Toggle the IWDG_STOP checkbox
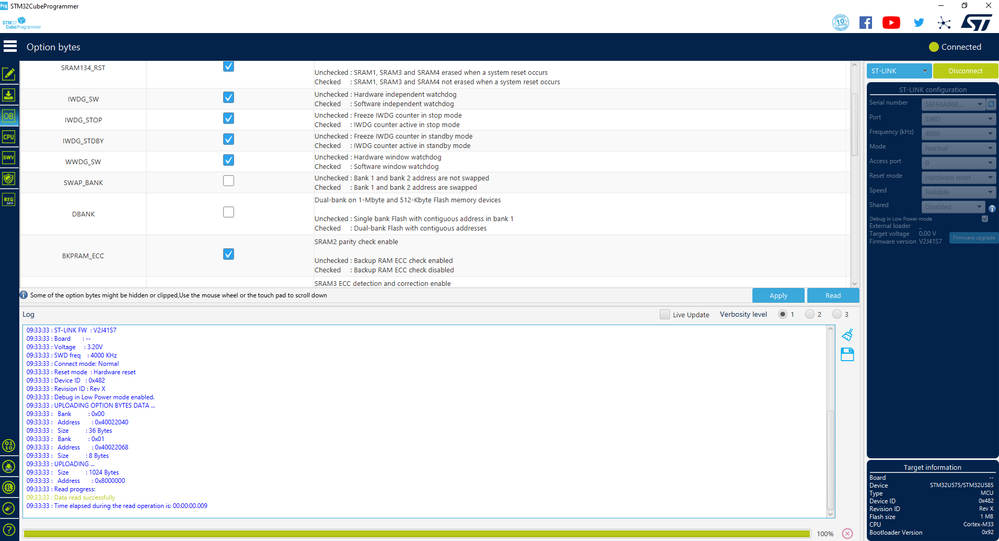999x541 pixels. pyautogui.click(x=228, y=119)
